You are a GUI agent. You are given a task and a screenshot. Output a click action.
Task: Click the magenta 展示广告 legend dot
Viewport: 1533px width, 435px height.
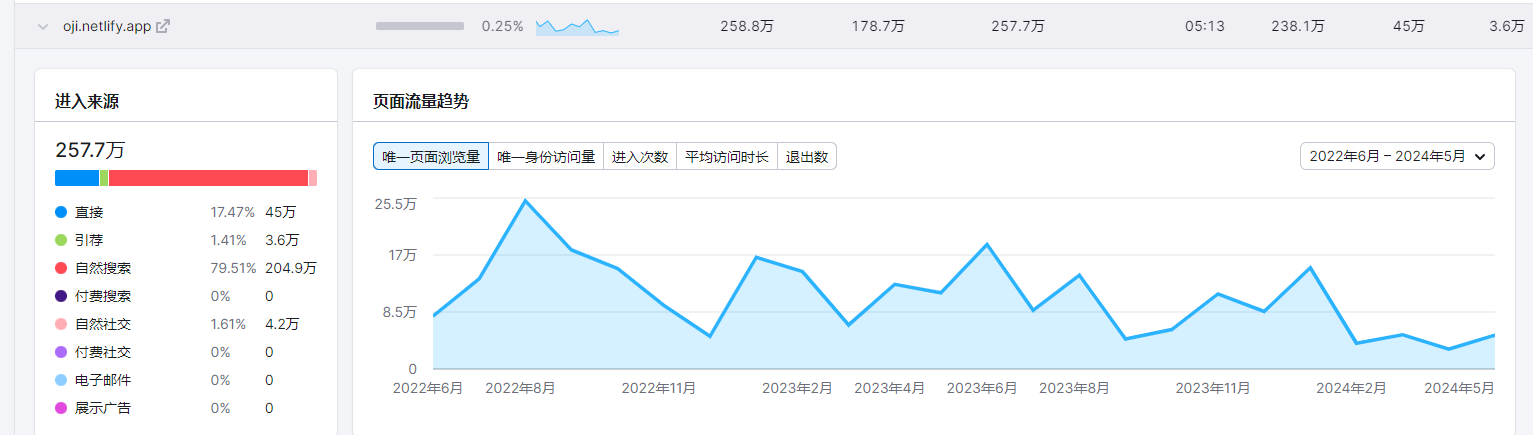pos(61,408)
